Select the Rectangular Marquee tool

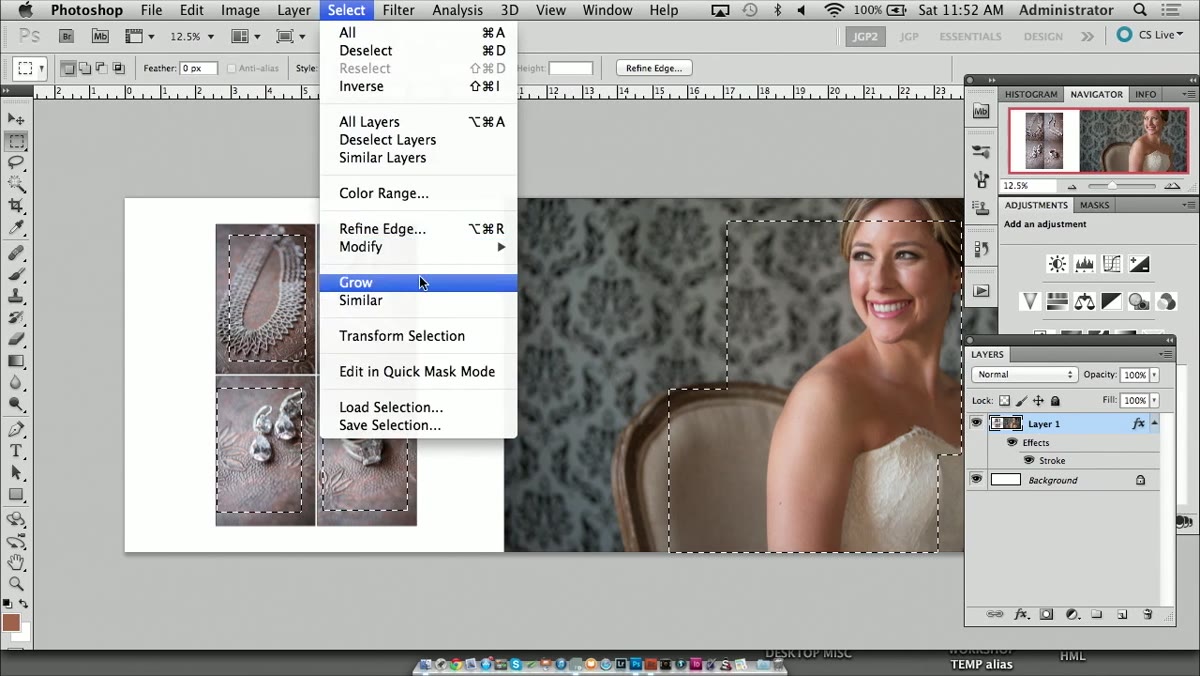[16, 141]
